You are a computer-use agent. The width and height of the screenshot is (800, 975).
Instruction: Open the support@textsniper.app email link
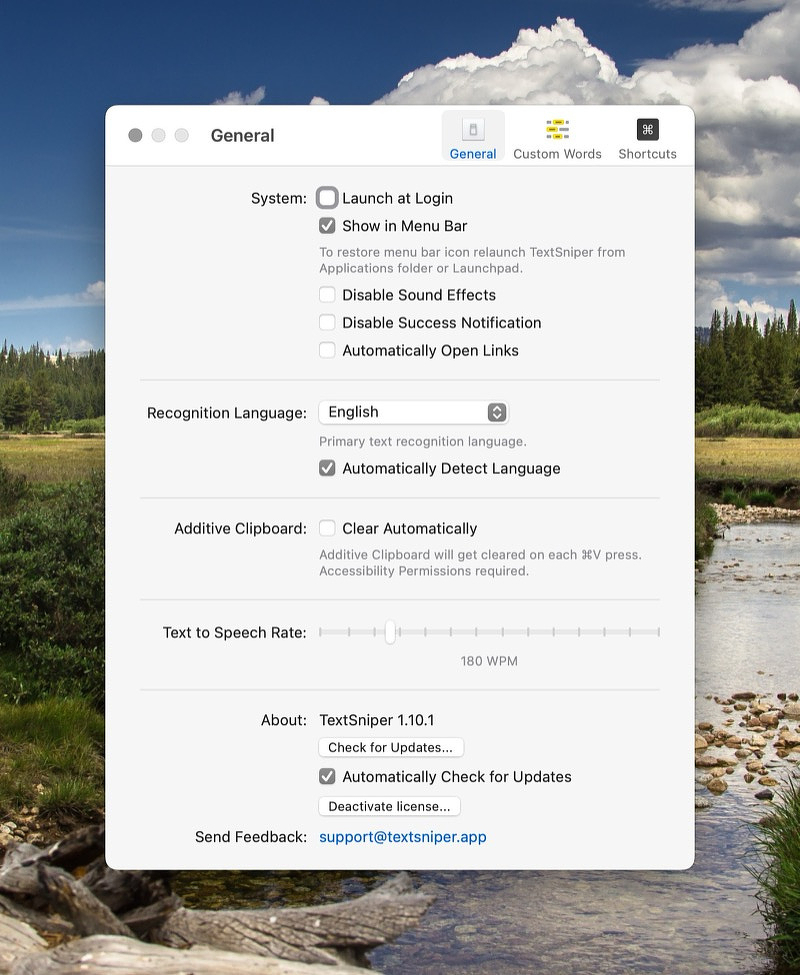(402, 837)
